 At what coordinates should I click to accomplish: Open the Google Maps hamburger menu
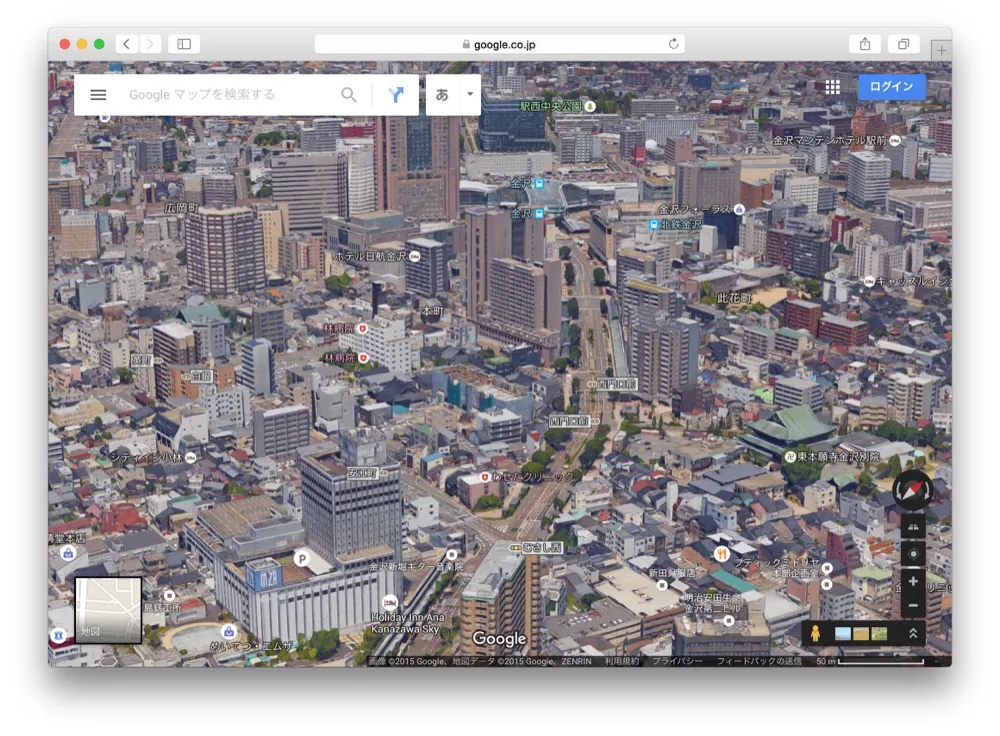click(x=97, y=93)
